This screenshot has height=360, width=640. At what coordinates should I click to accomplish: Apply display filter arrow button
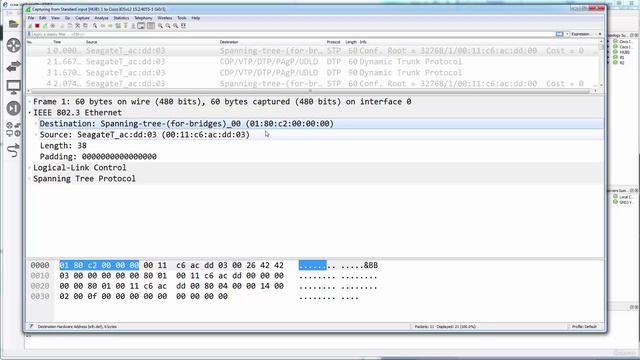tap(560, 34)
